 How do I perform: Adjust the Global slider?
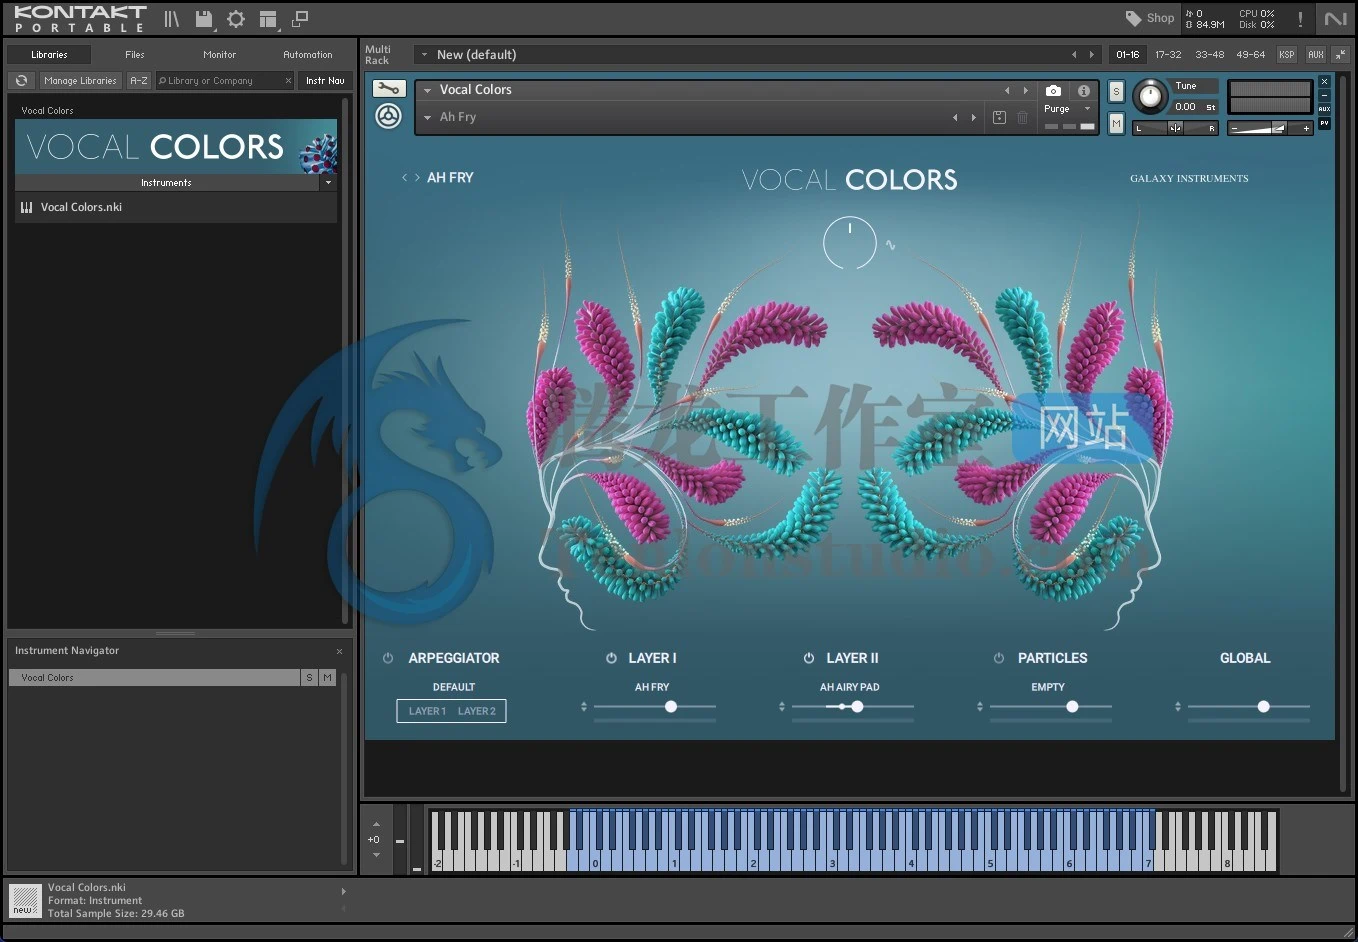[x=1249, y=706]
